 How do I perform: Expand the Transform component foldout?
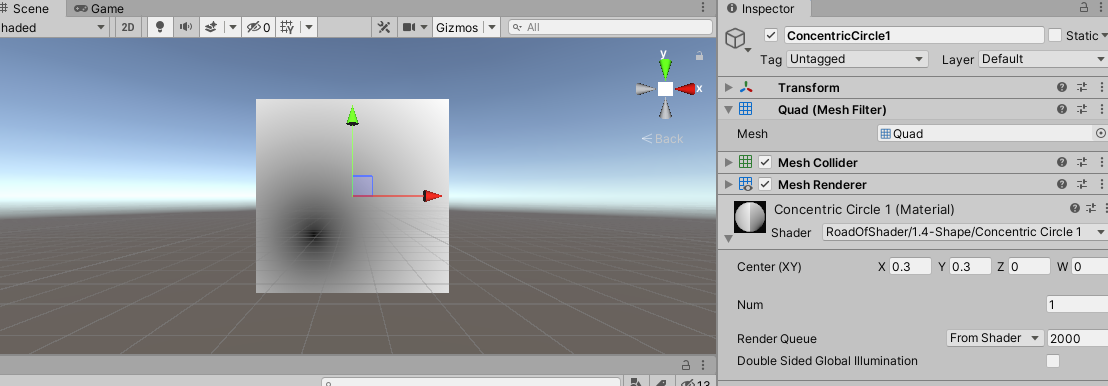(x=729, y=88)
